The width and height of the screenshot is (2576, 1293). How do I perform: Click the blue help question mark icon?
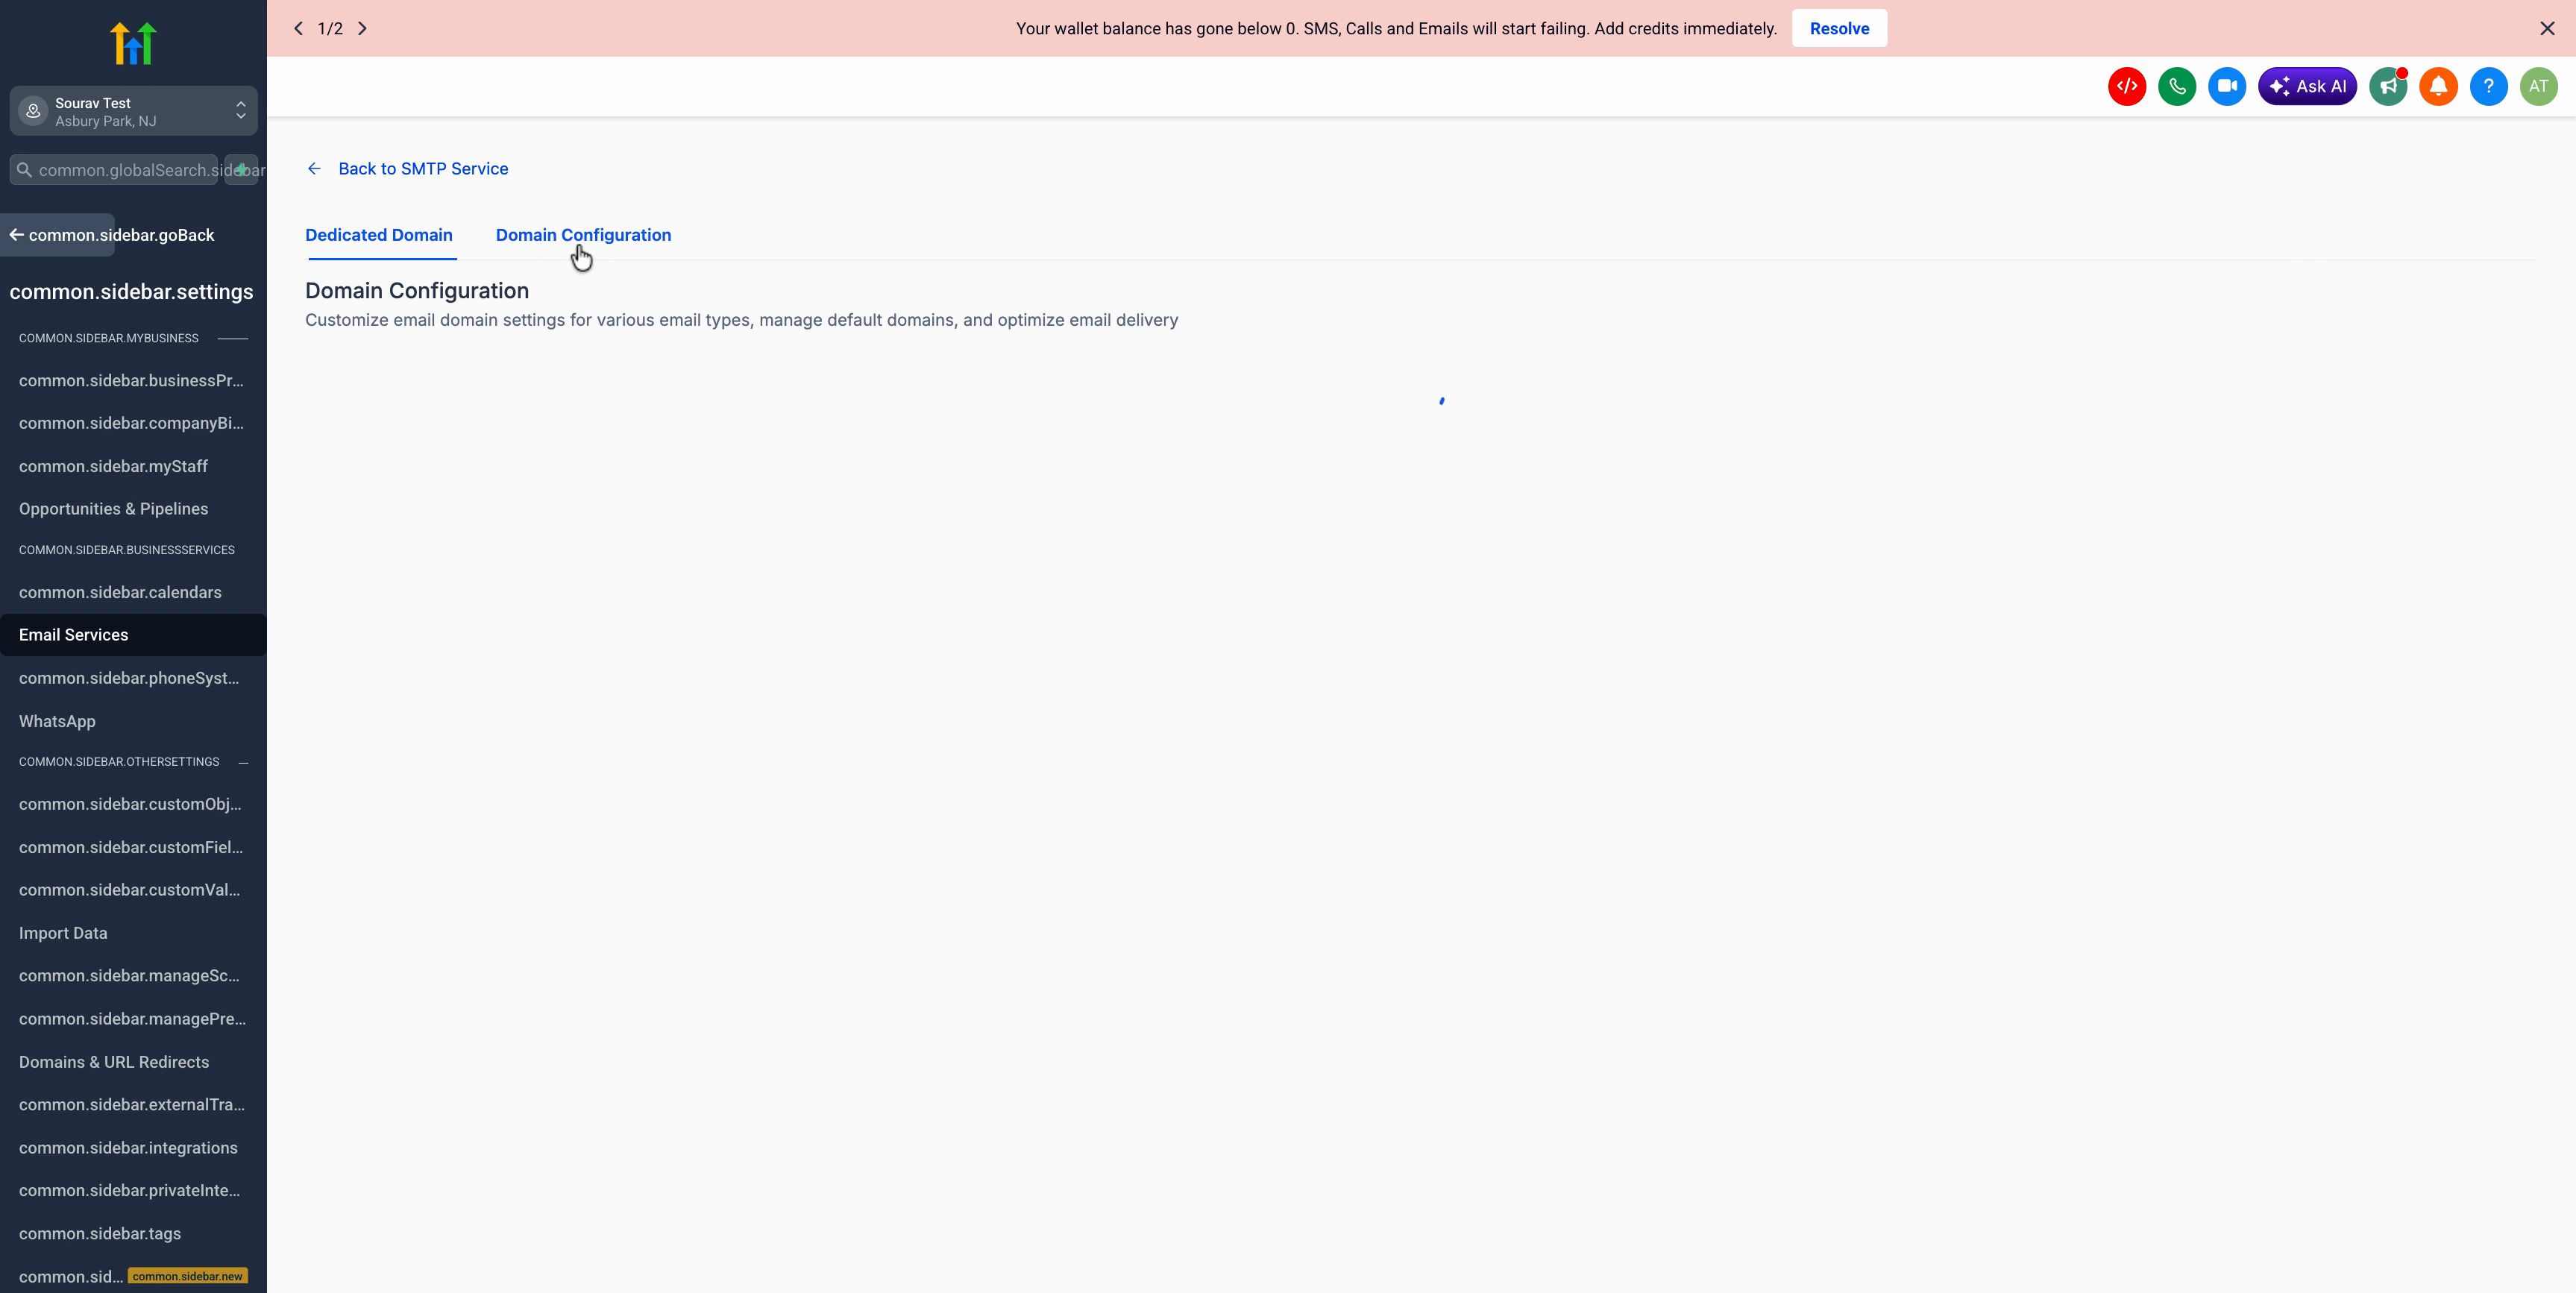click(2488, 86)
